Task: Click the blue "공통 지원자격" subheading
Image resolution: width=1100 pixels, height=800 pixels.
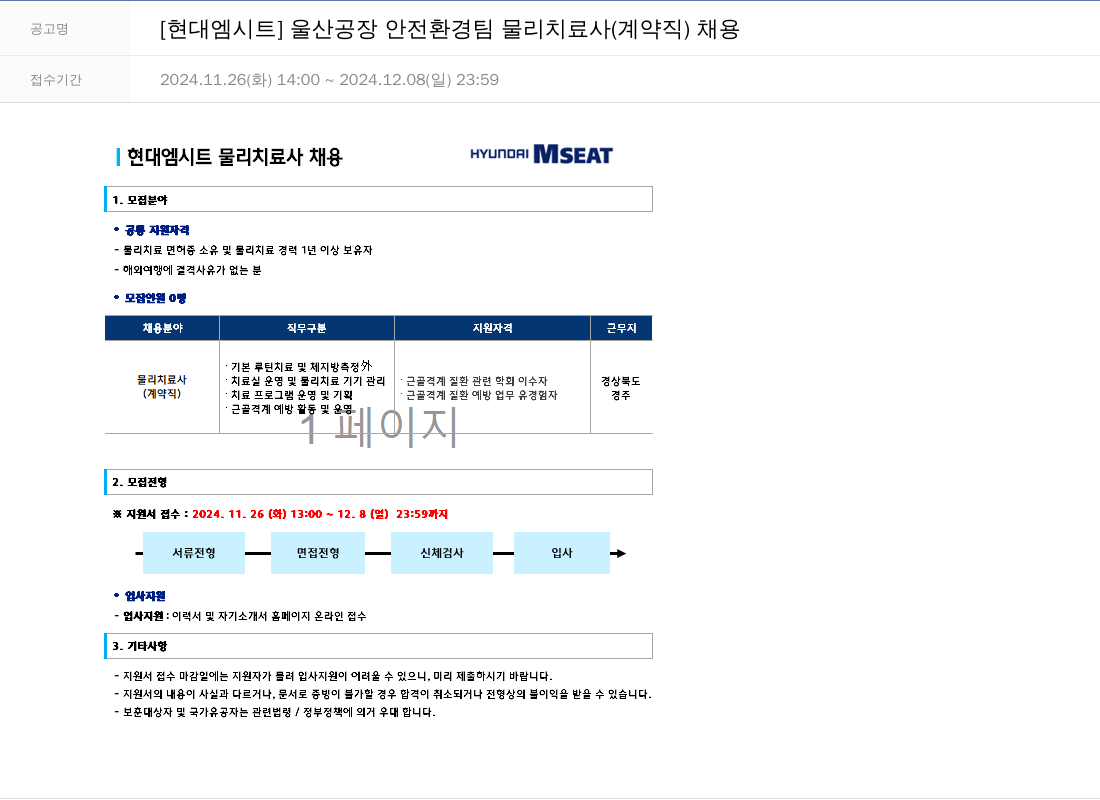Action: pos(156,230)
